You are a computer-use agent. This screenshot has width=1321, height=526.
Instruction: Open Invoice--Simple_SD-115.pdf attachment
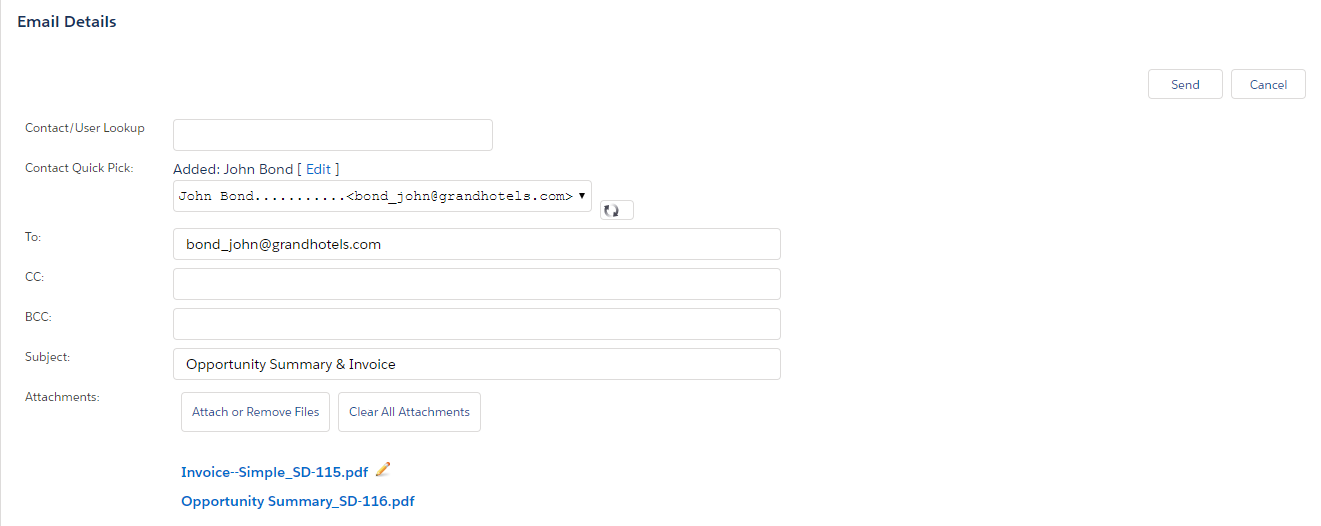click(x=274, y=472)
